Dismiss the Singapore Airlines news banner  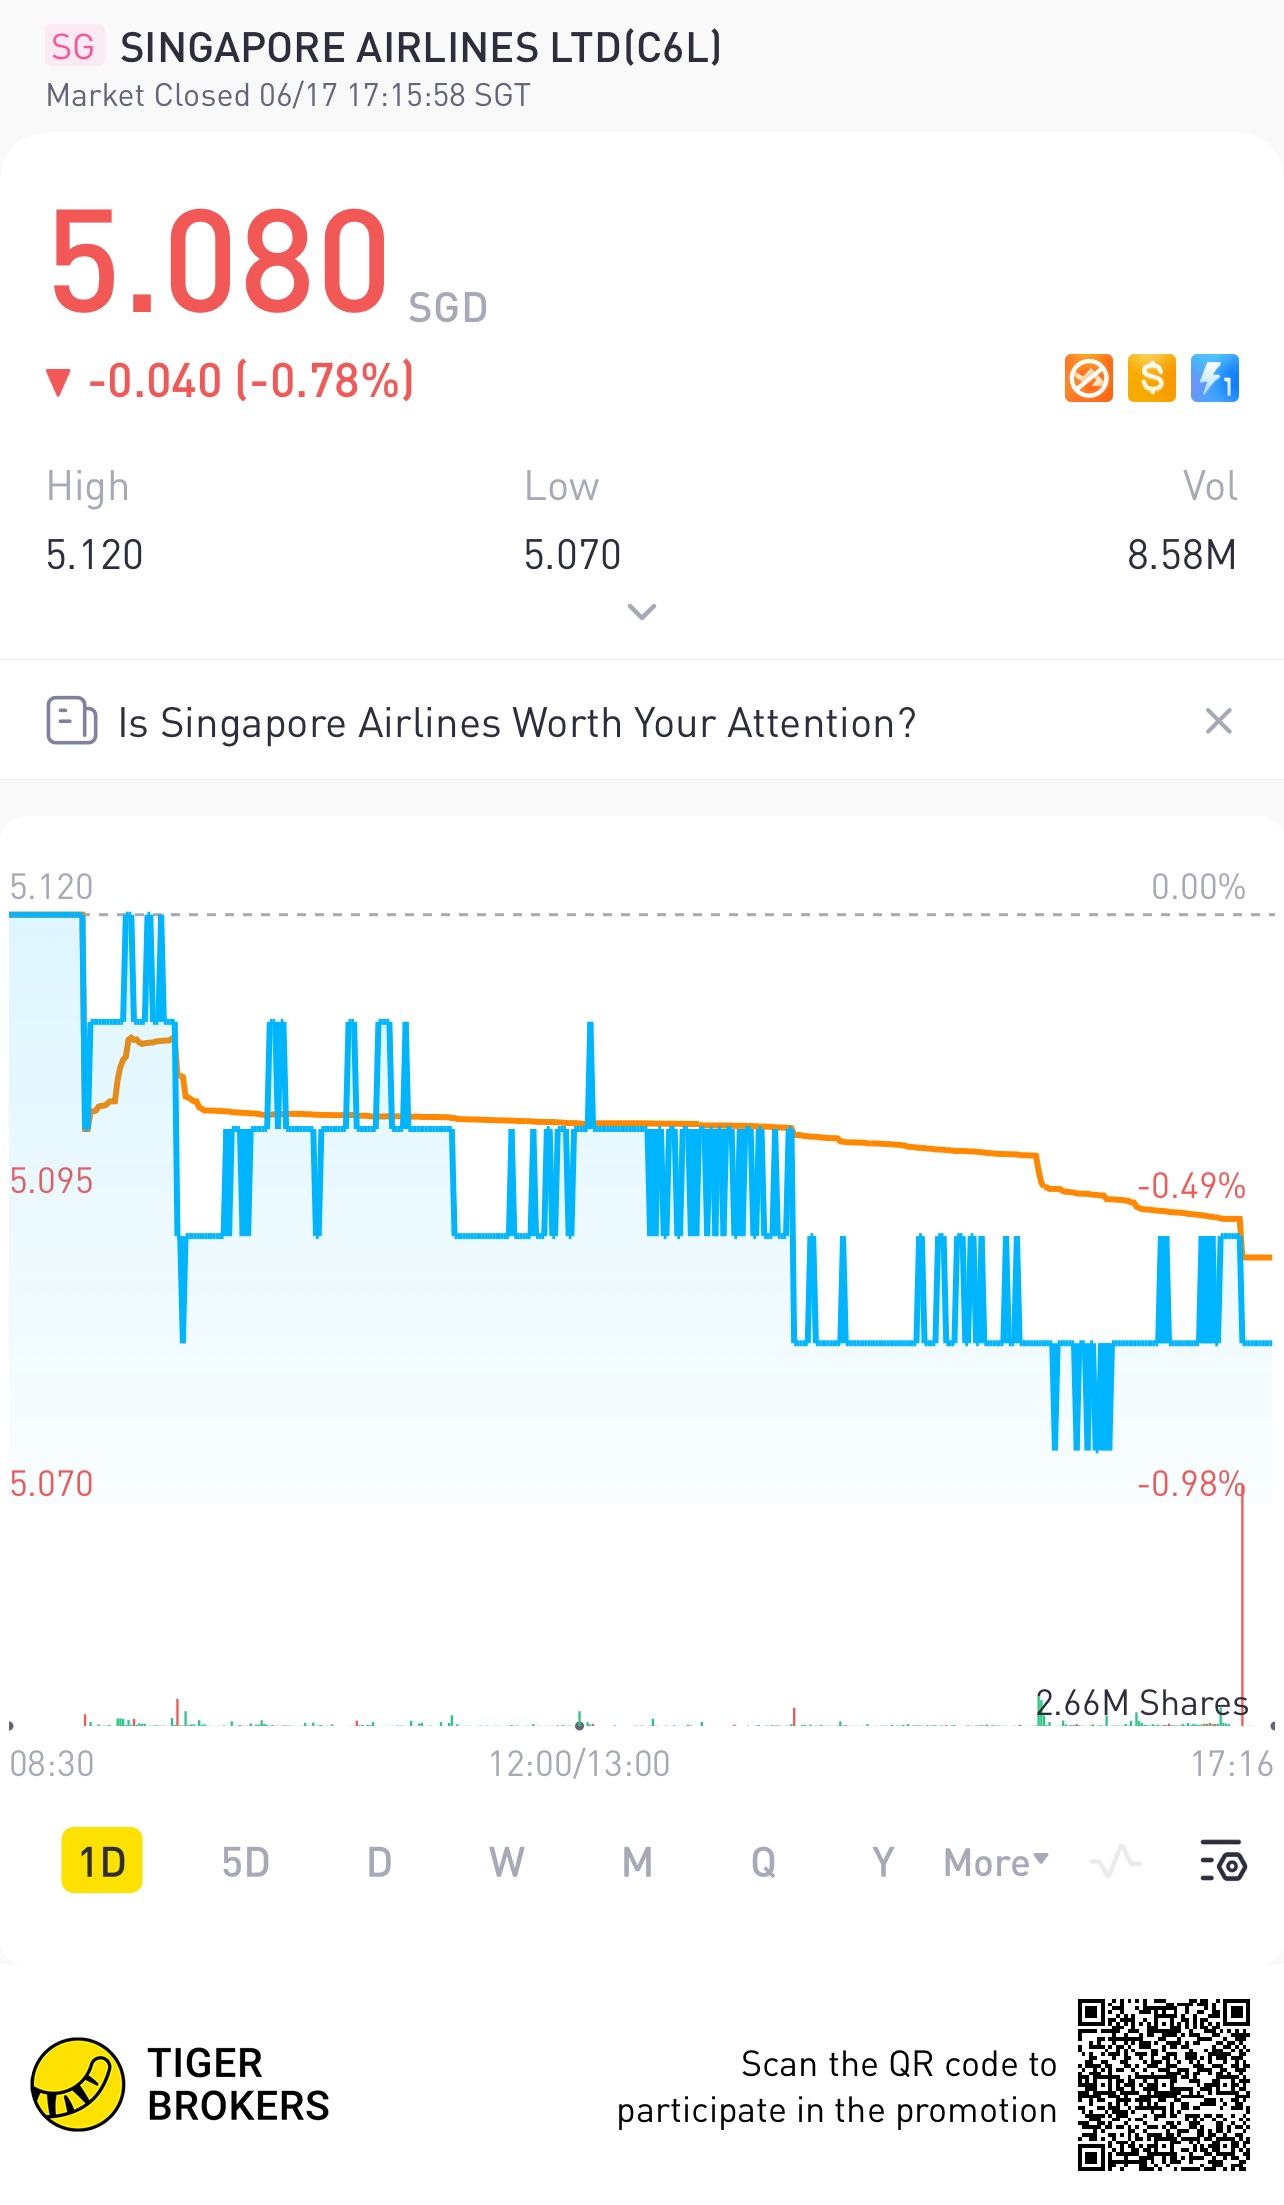pos(1218,721)
